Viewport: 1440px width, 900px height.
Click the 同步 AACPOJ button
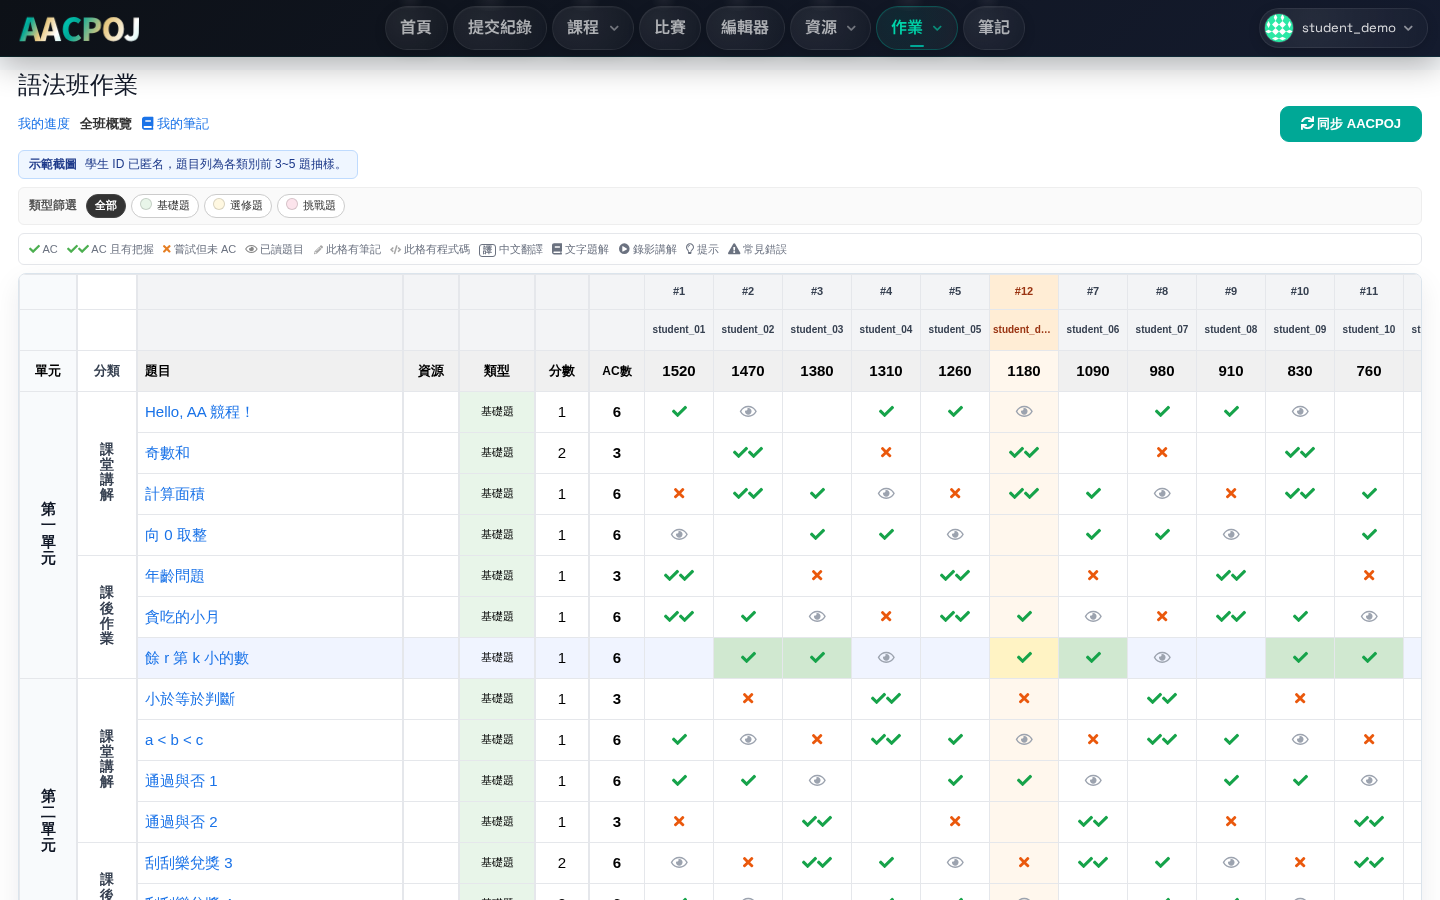[1351, 124]
